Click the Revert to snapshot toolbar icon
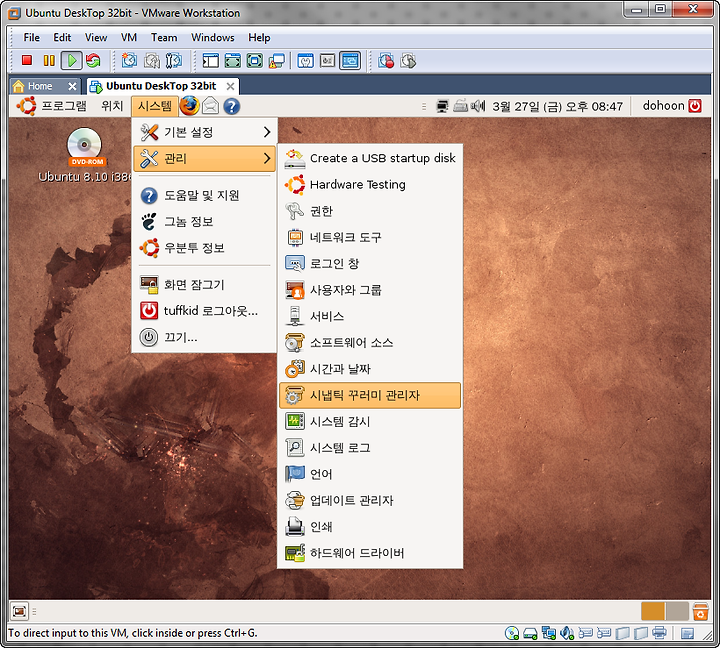Image resolution: width=720 pixels, height=648 pixels. [152, 60]
